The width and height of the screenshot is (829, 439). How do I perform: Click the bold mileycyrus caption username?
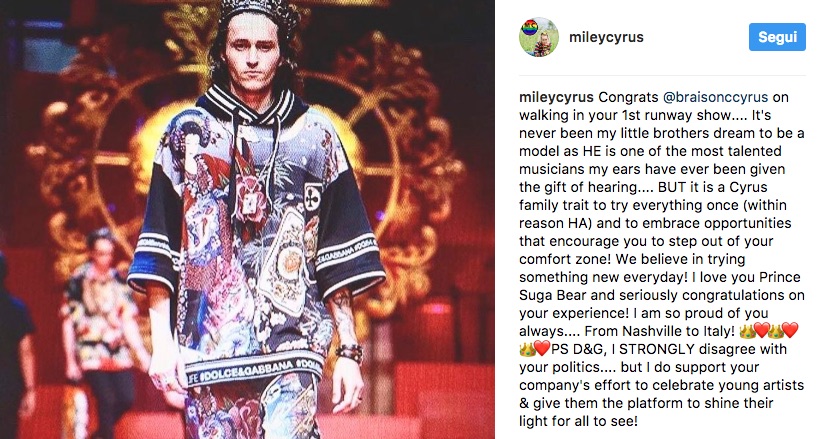pyautogui.click(x=557, y=97)
